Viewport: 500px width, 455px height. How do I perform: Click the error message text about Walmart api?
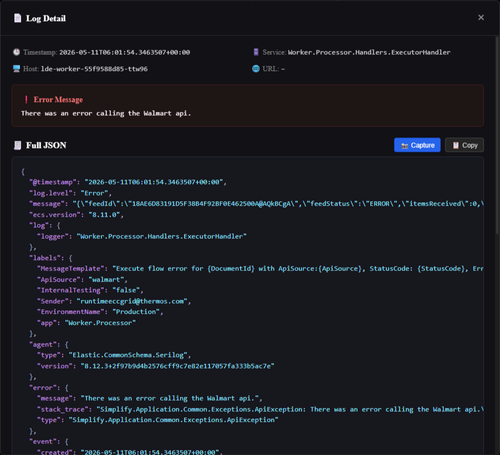(106, 113)
